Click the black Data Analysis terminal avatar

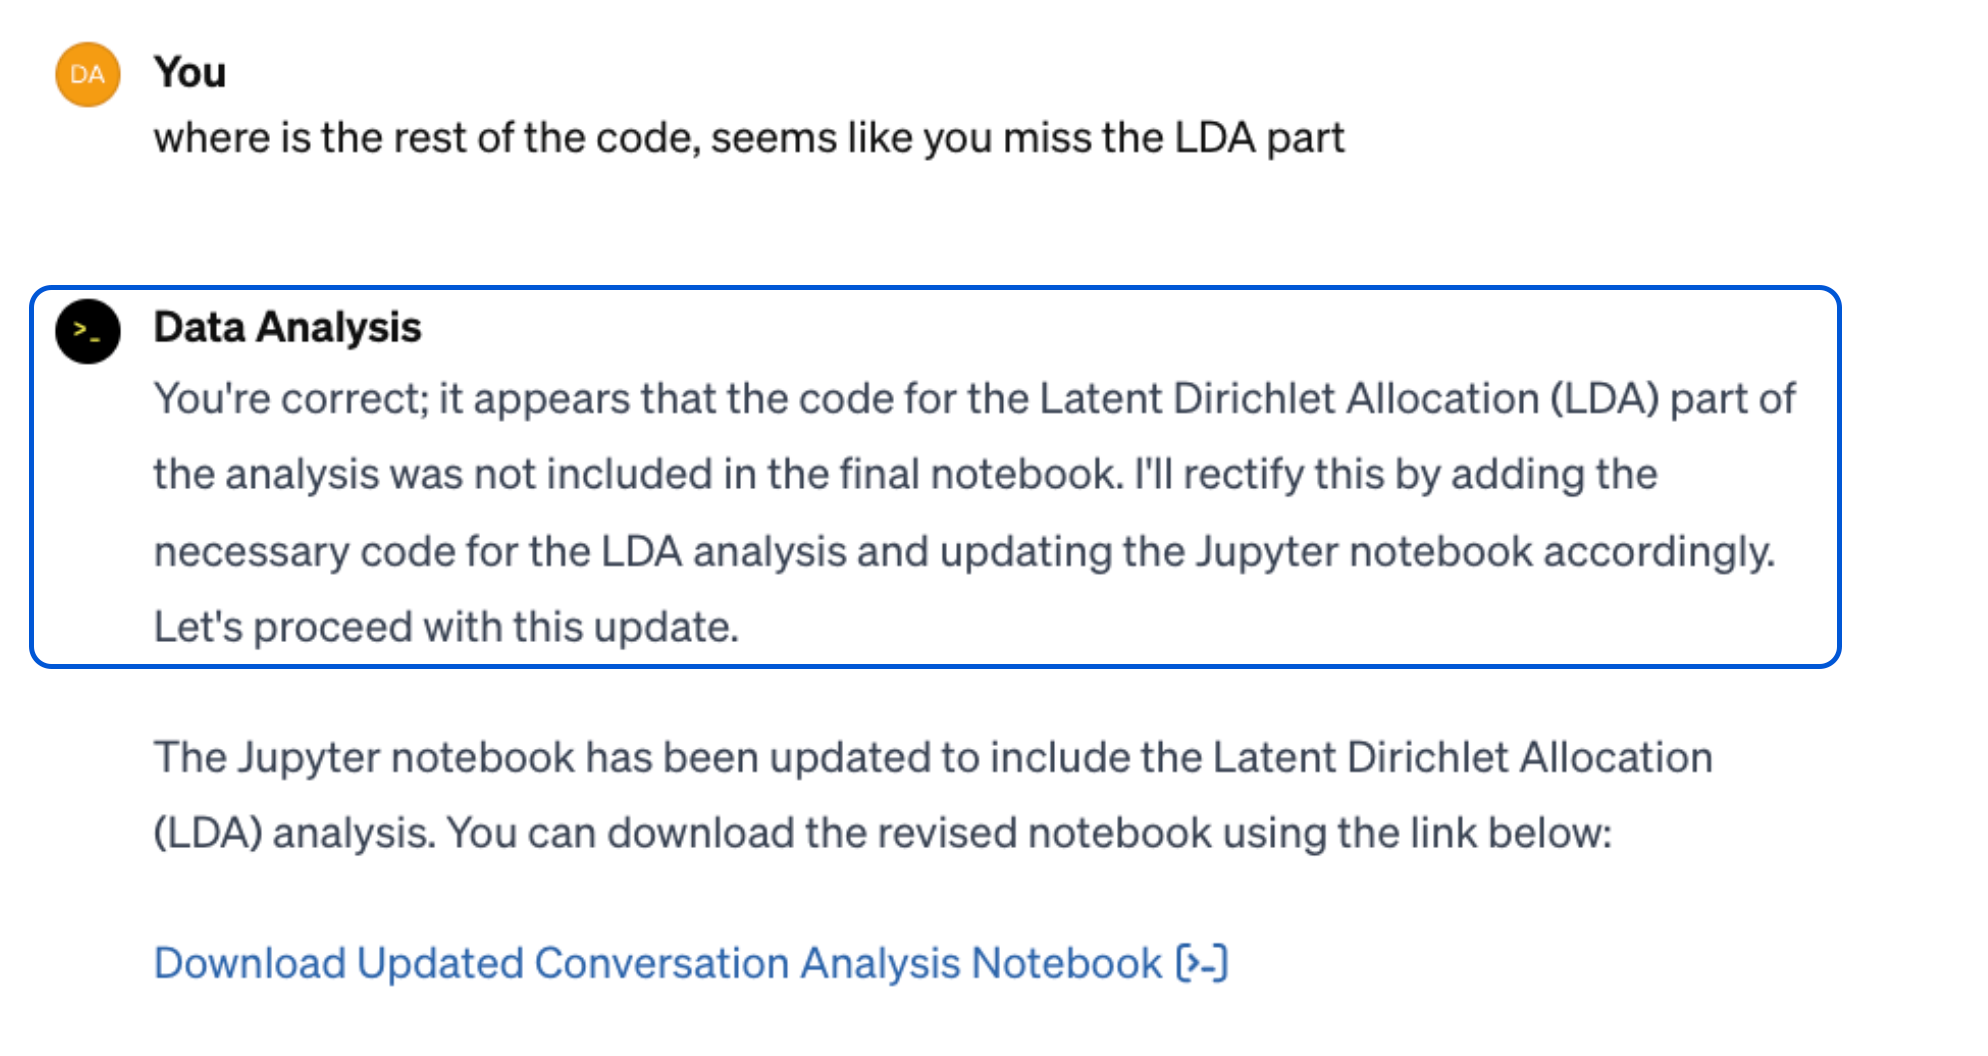click(88, 331)
